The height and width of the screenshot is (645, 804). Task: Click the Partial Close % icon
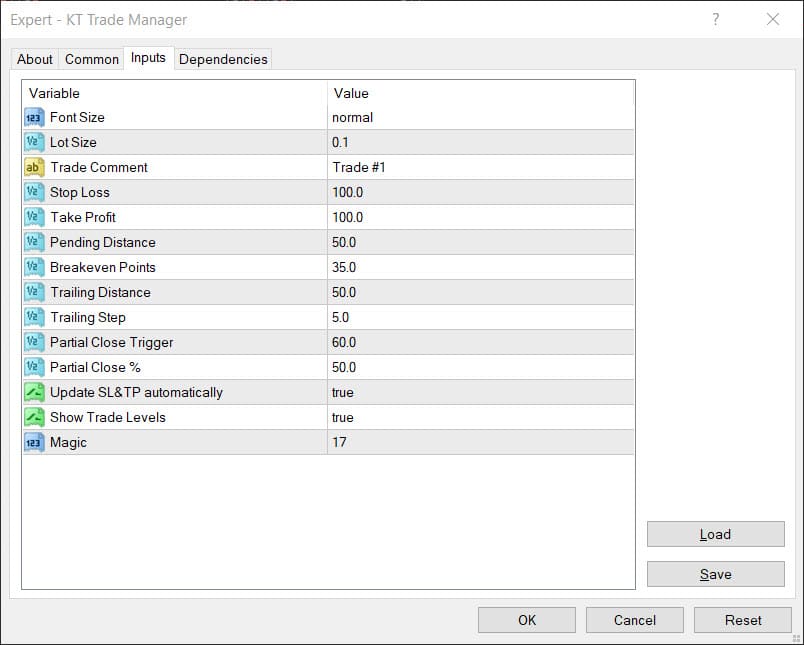[x=34, y=367]
